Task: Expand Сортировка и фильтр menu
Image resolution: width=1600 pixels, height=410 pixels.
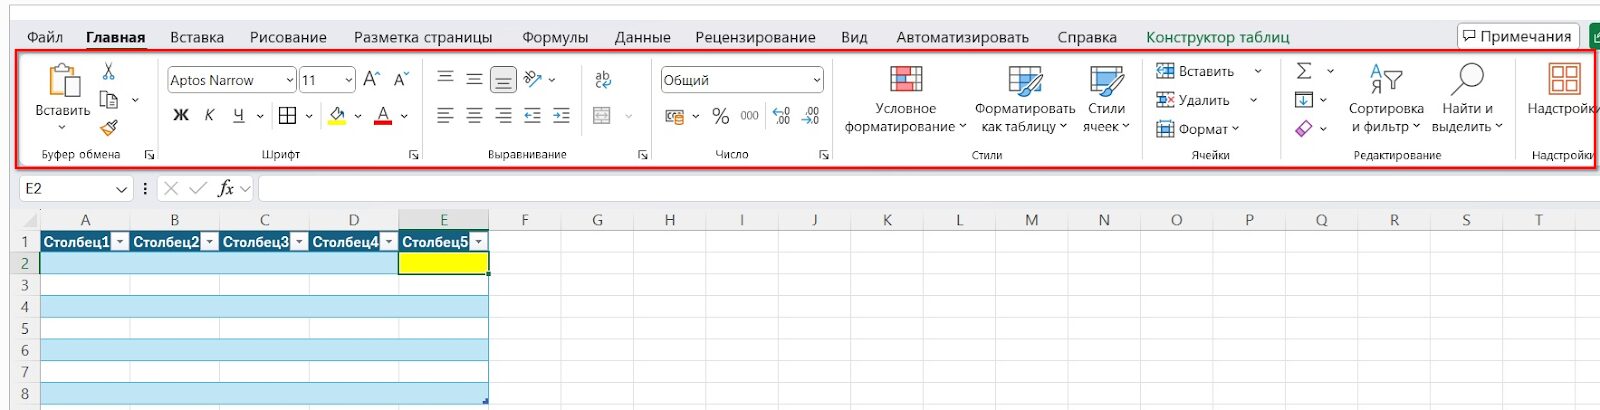Action: click(1386, 100)
